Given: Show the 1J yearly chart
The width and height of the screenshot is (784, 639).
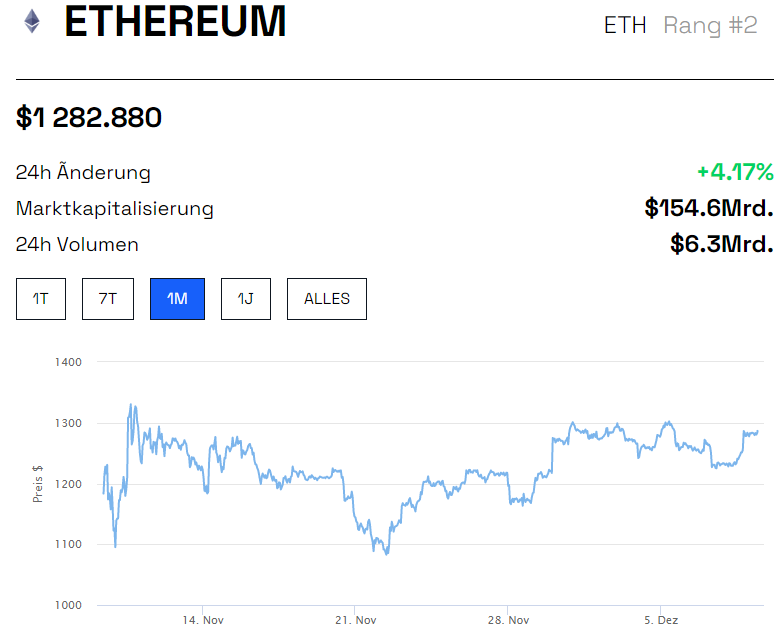Looking at the screenshot, I should pos(245,299).
